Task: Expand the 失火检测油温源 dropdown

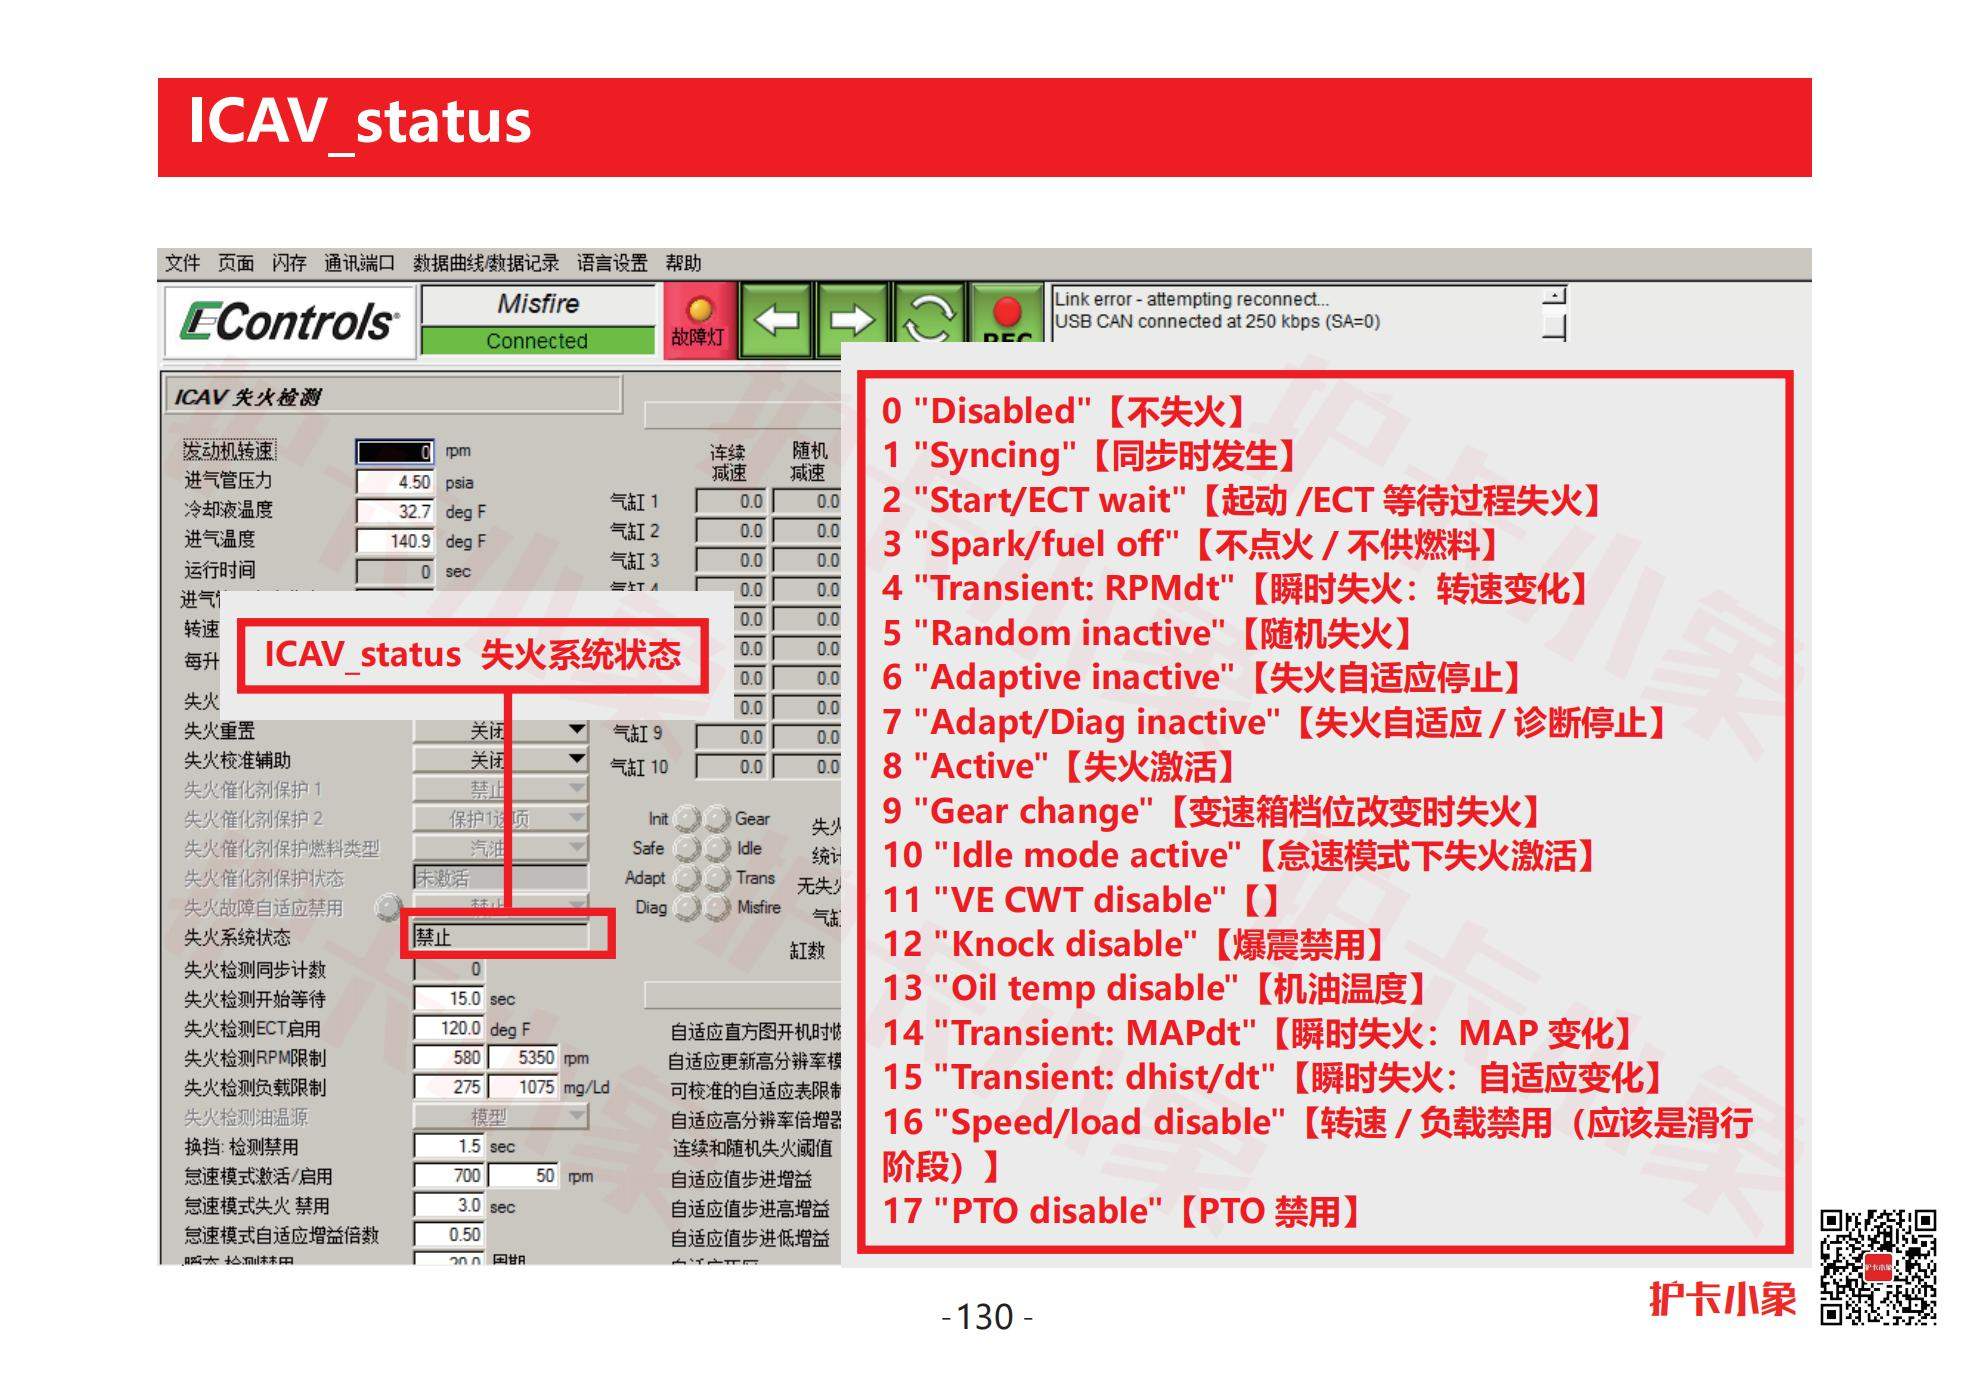Action: 576,1116
